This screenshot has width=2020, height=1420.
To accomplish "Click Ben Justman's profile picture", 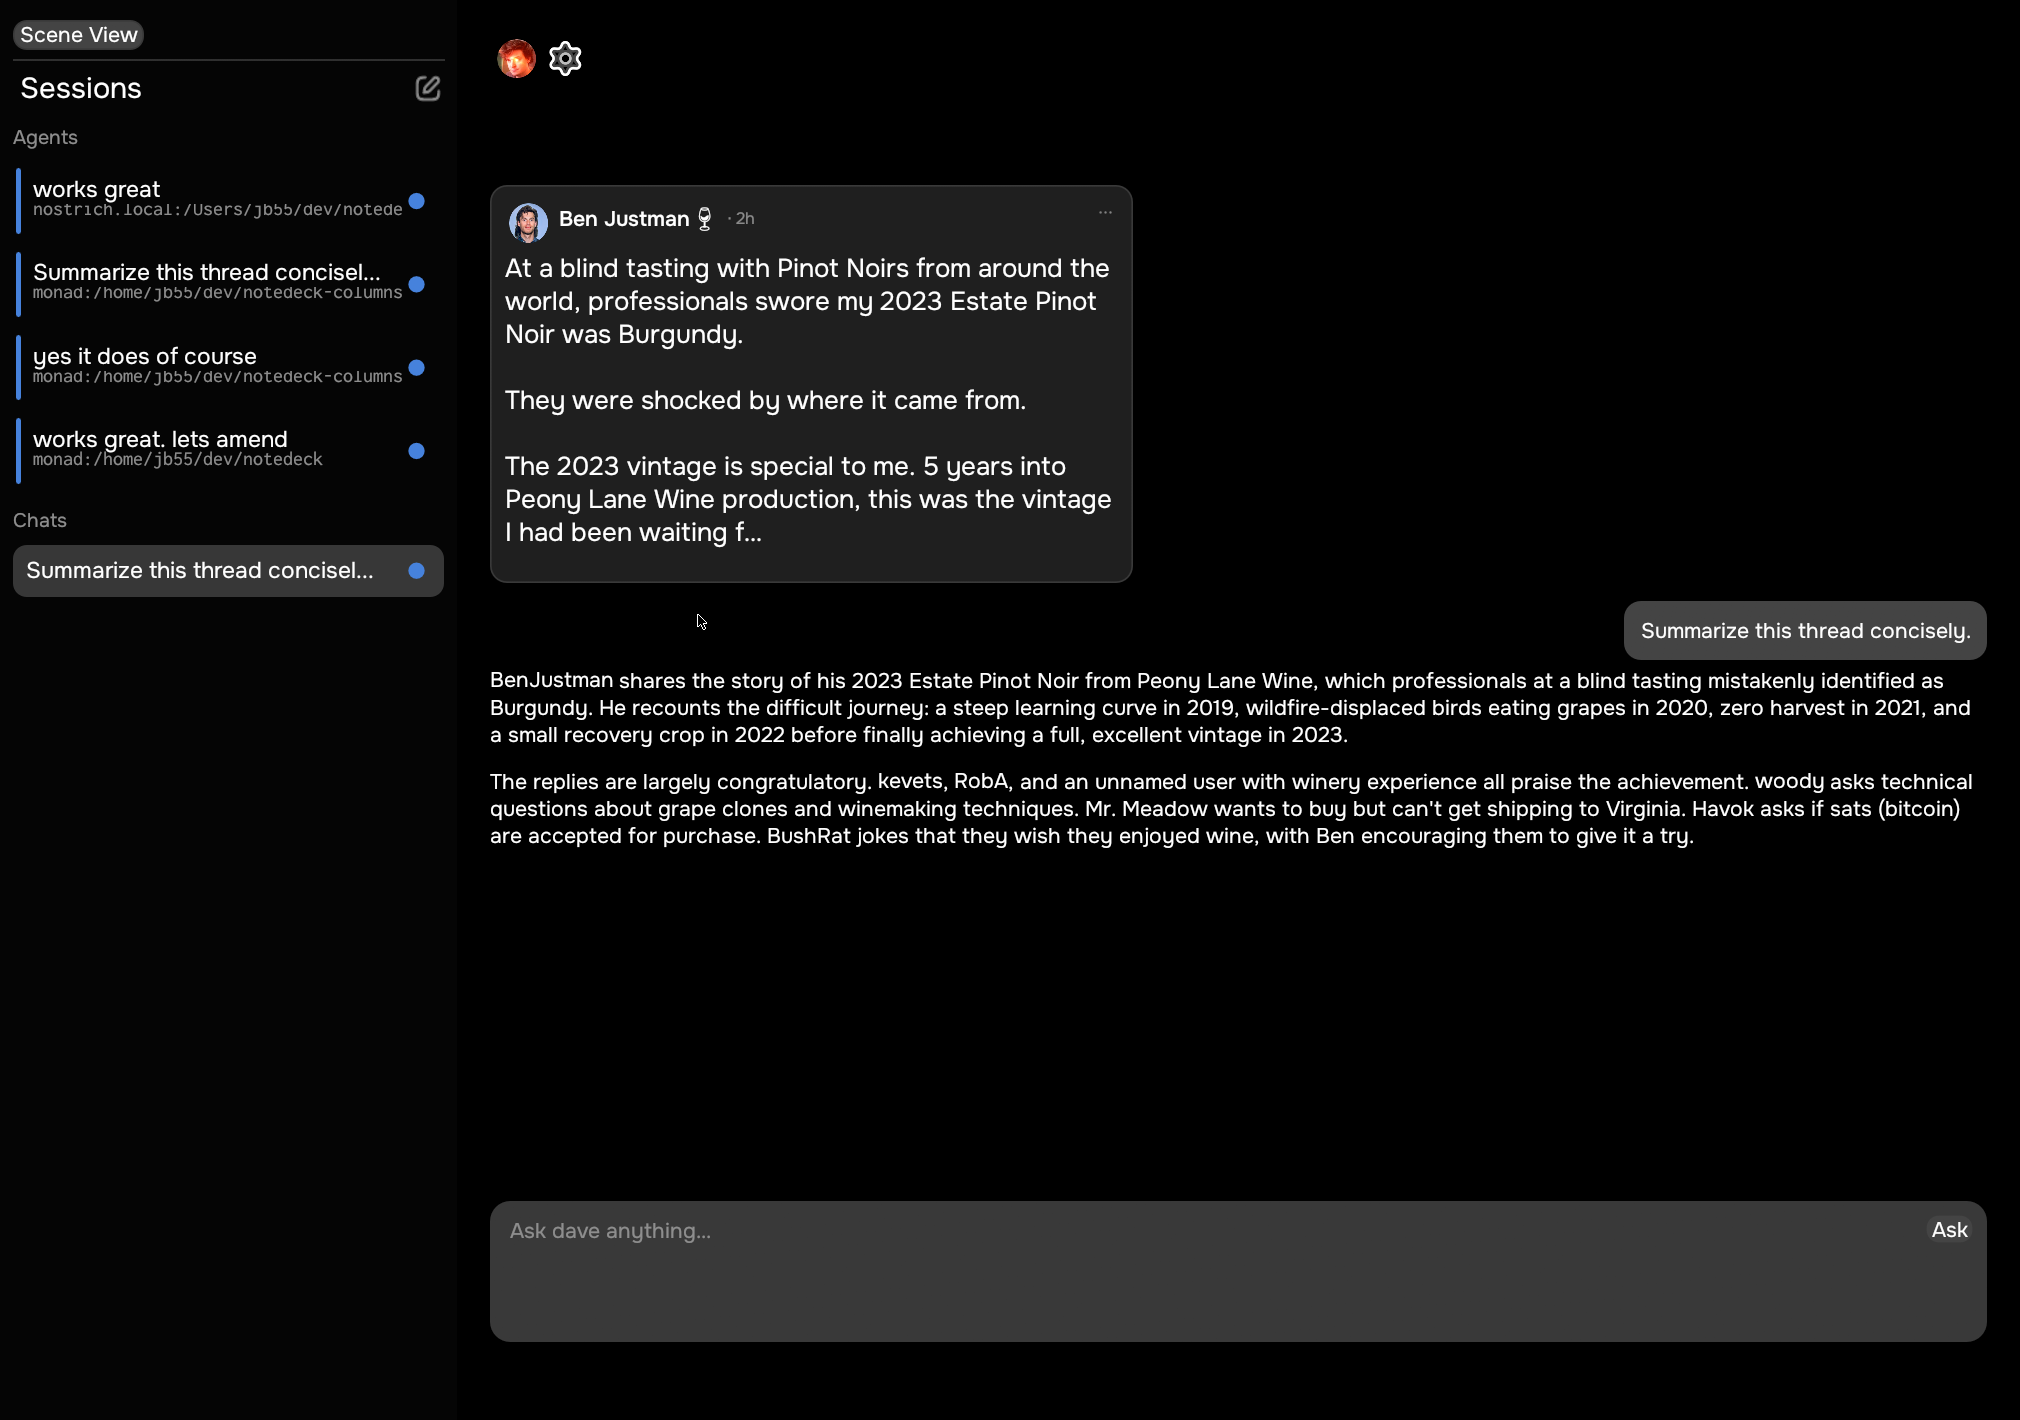I will click(x=528, y=222).
